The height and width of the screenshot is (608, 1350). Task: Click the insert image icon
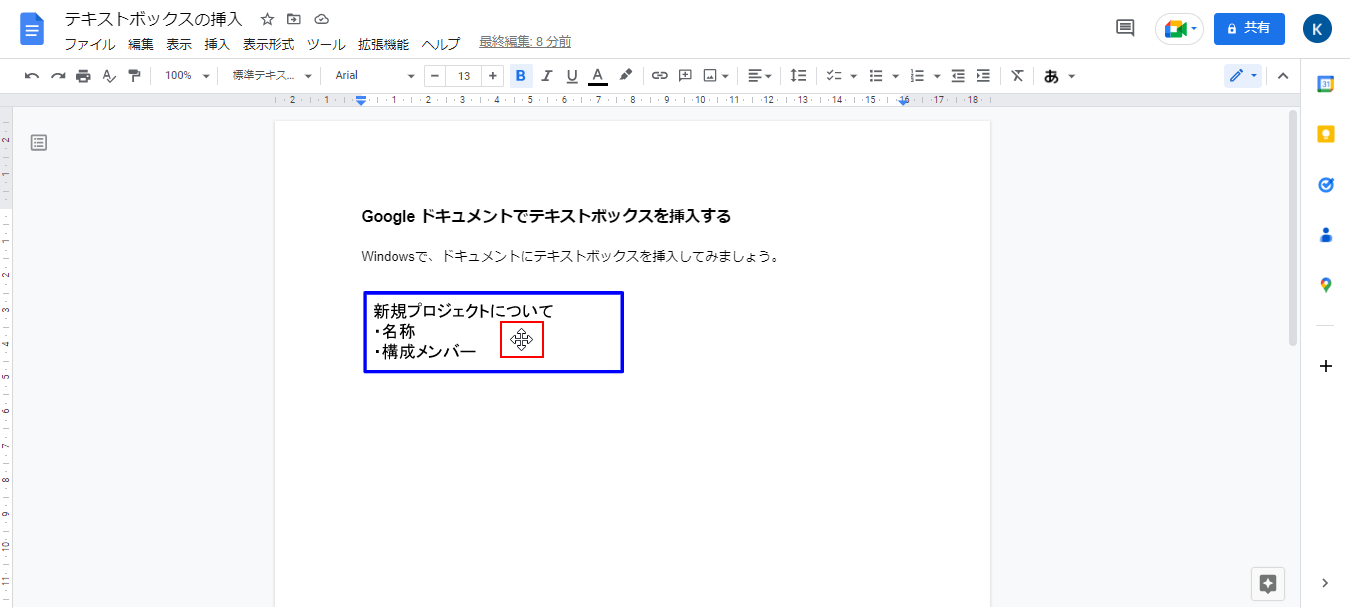[710, 76]
